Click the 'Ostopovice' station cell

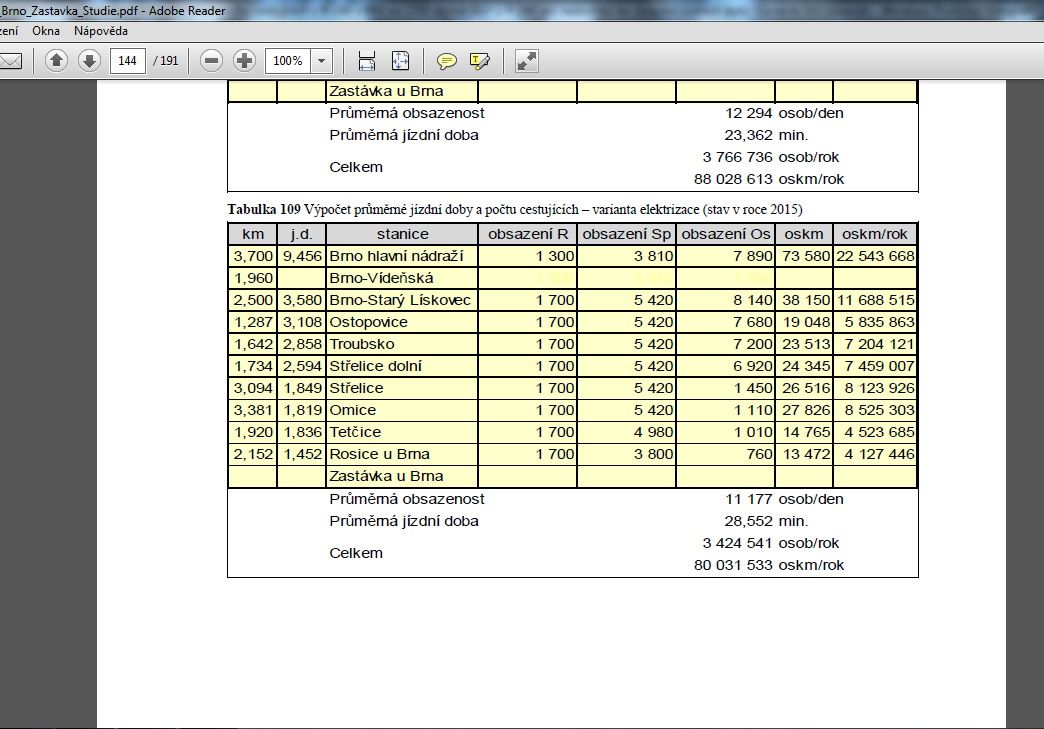click(402, 322)
